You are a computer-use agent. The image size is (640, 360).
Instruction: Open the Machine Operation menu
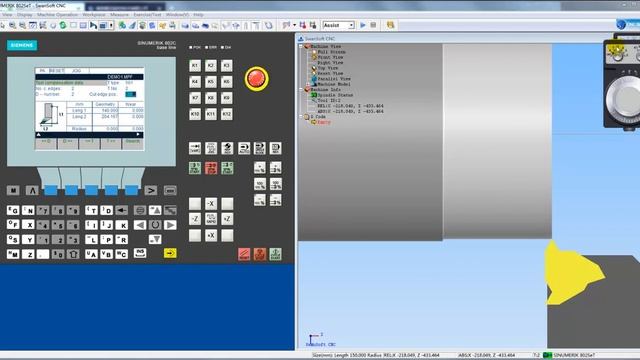[x=57, y=15]
